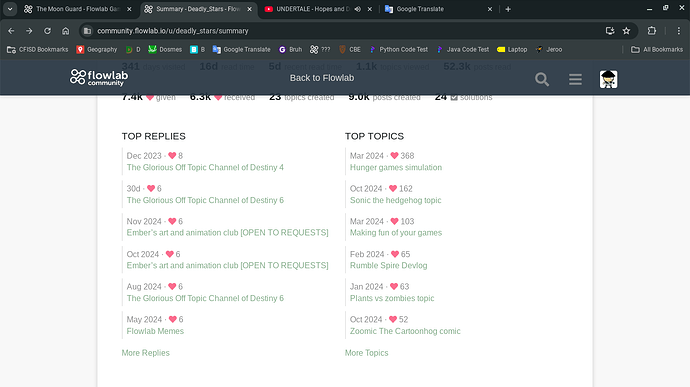Open the Dosmes bookmark
Viewport: 690px width, 387px height.
pyautogui.click(x=165, y=49)
